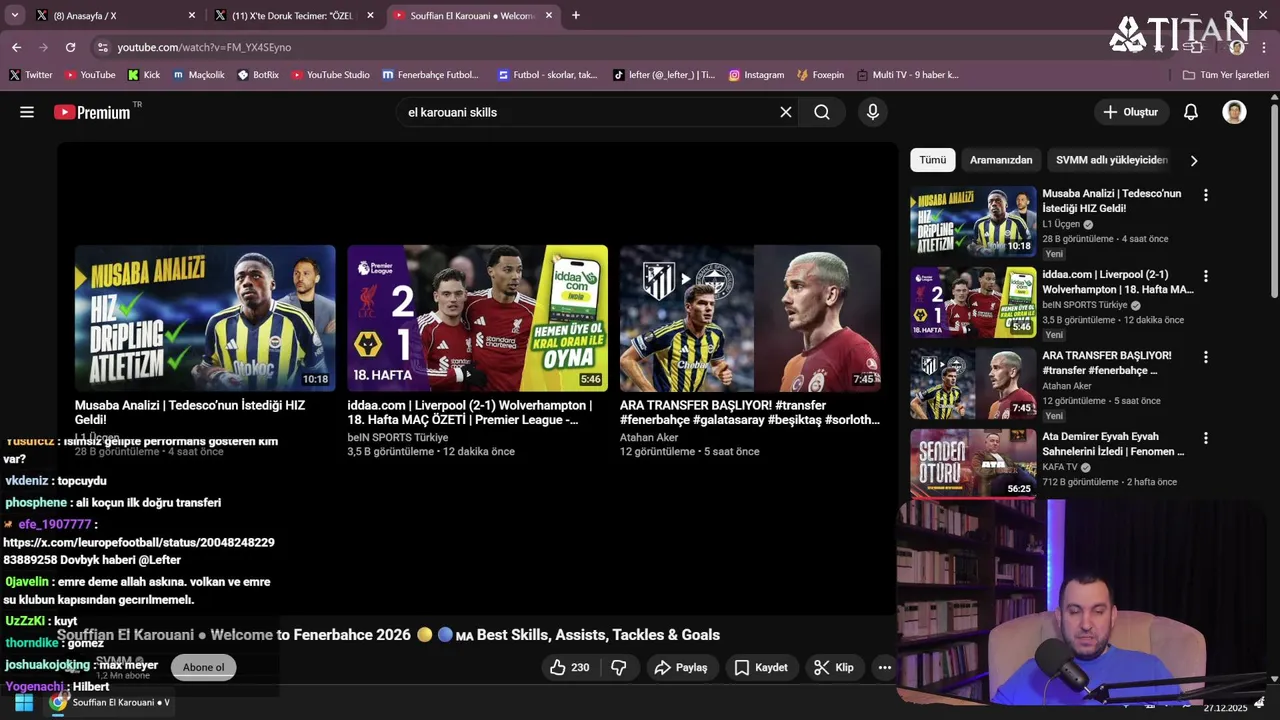Open the Instagram bookmark
This screenshot has height=720, width=1280.
tap(756, 75)
